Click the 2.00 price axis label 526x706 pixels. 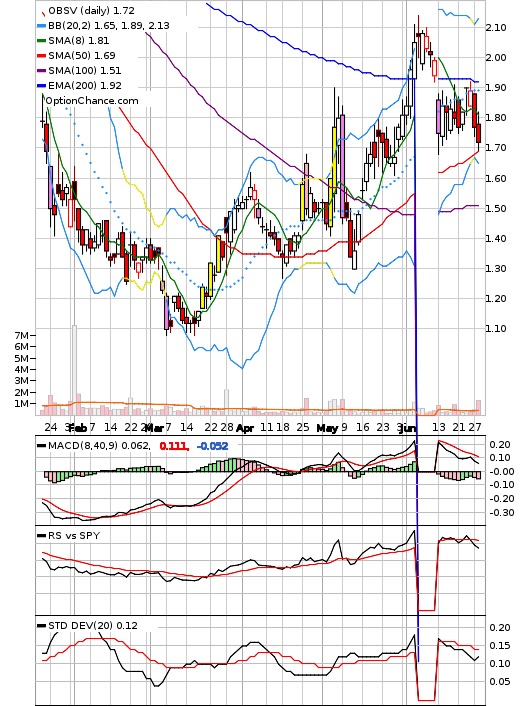coord(496,57)
